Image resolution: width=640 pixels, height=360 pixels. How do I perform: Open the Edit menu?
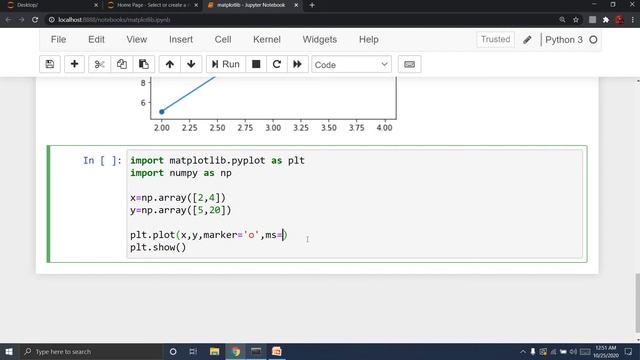click(x=96, y=40)
